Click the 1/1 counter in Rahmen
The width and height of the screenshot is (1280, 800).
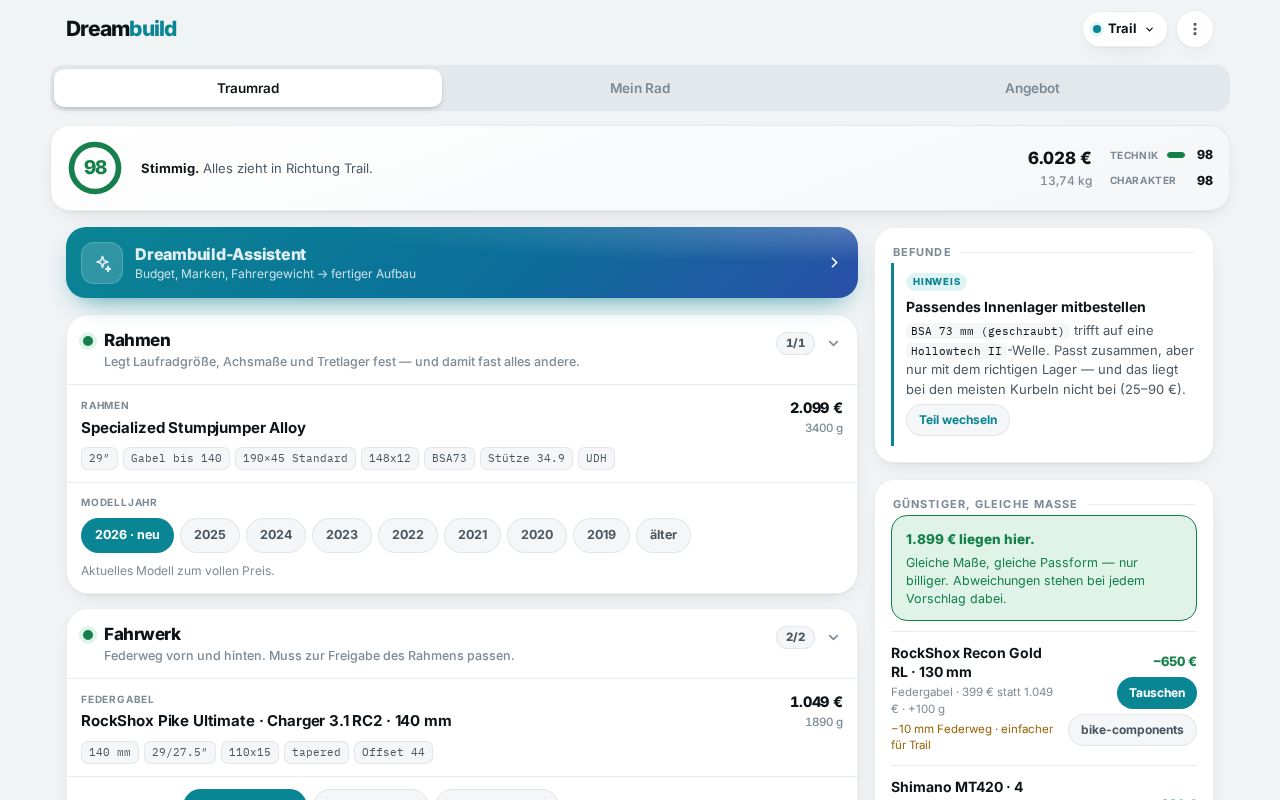(795, 343)
